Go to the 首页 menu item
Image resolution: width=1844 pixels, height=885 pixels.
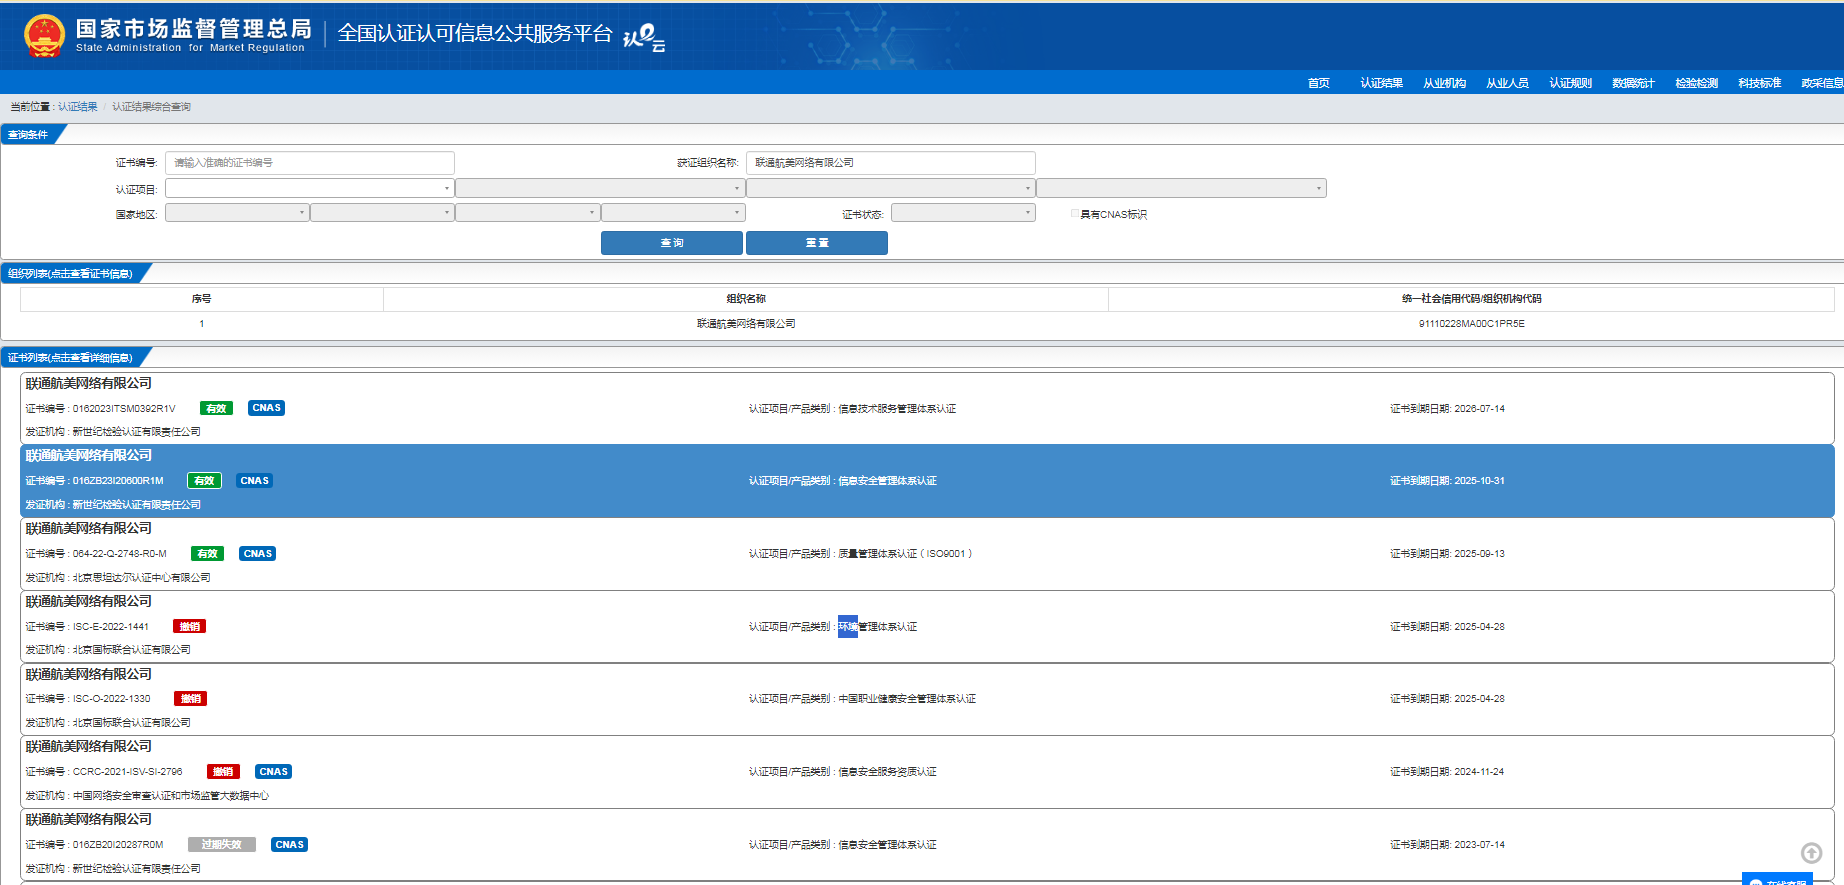click(1319, 83)
